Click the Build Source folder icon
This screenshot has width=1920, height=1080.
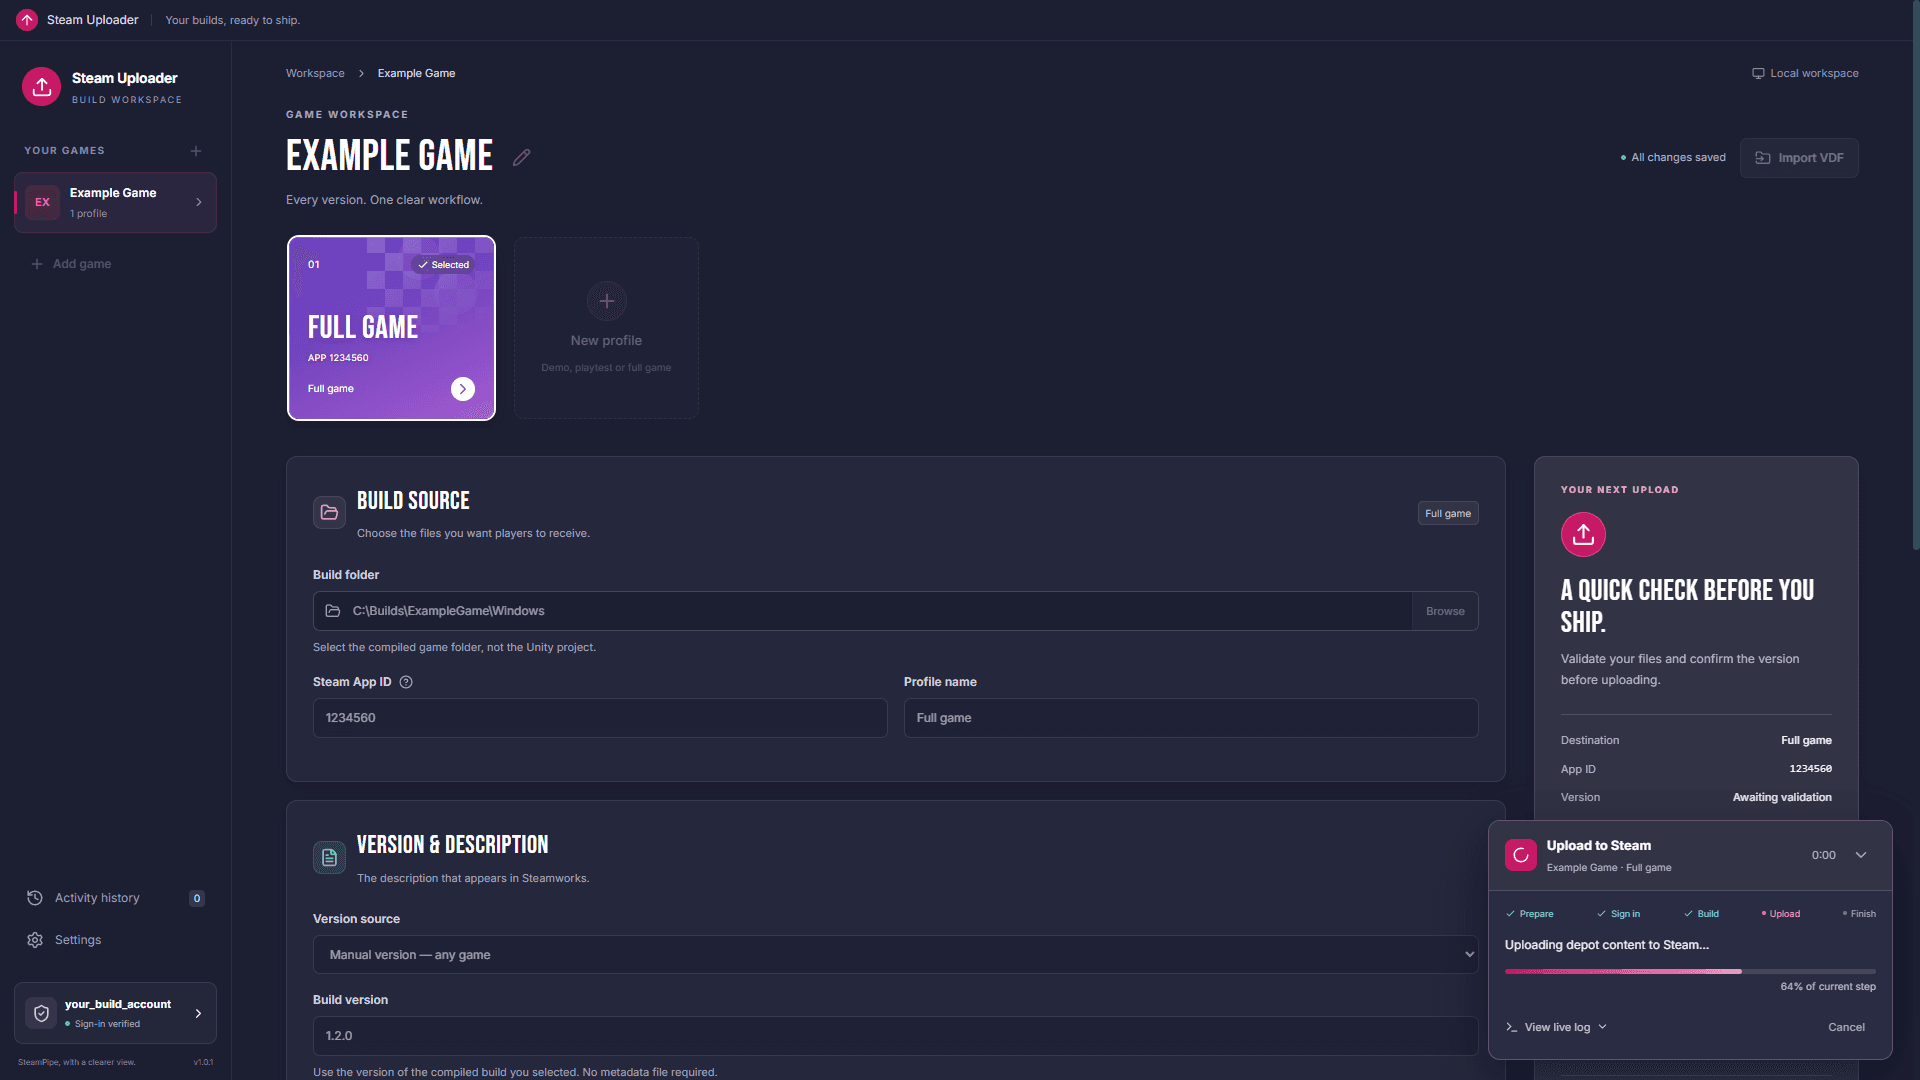tap(329, 512)
